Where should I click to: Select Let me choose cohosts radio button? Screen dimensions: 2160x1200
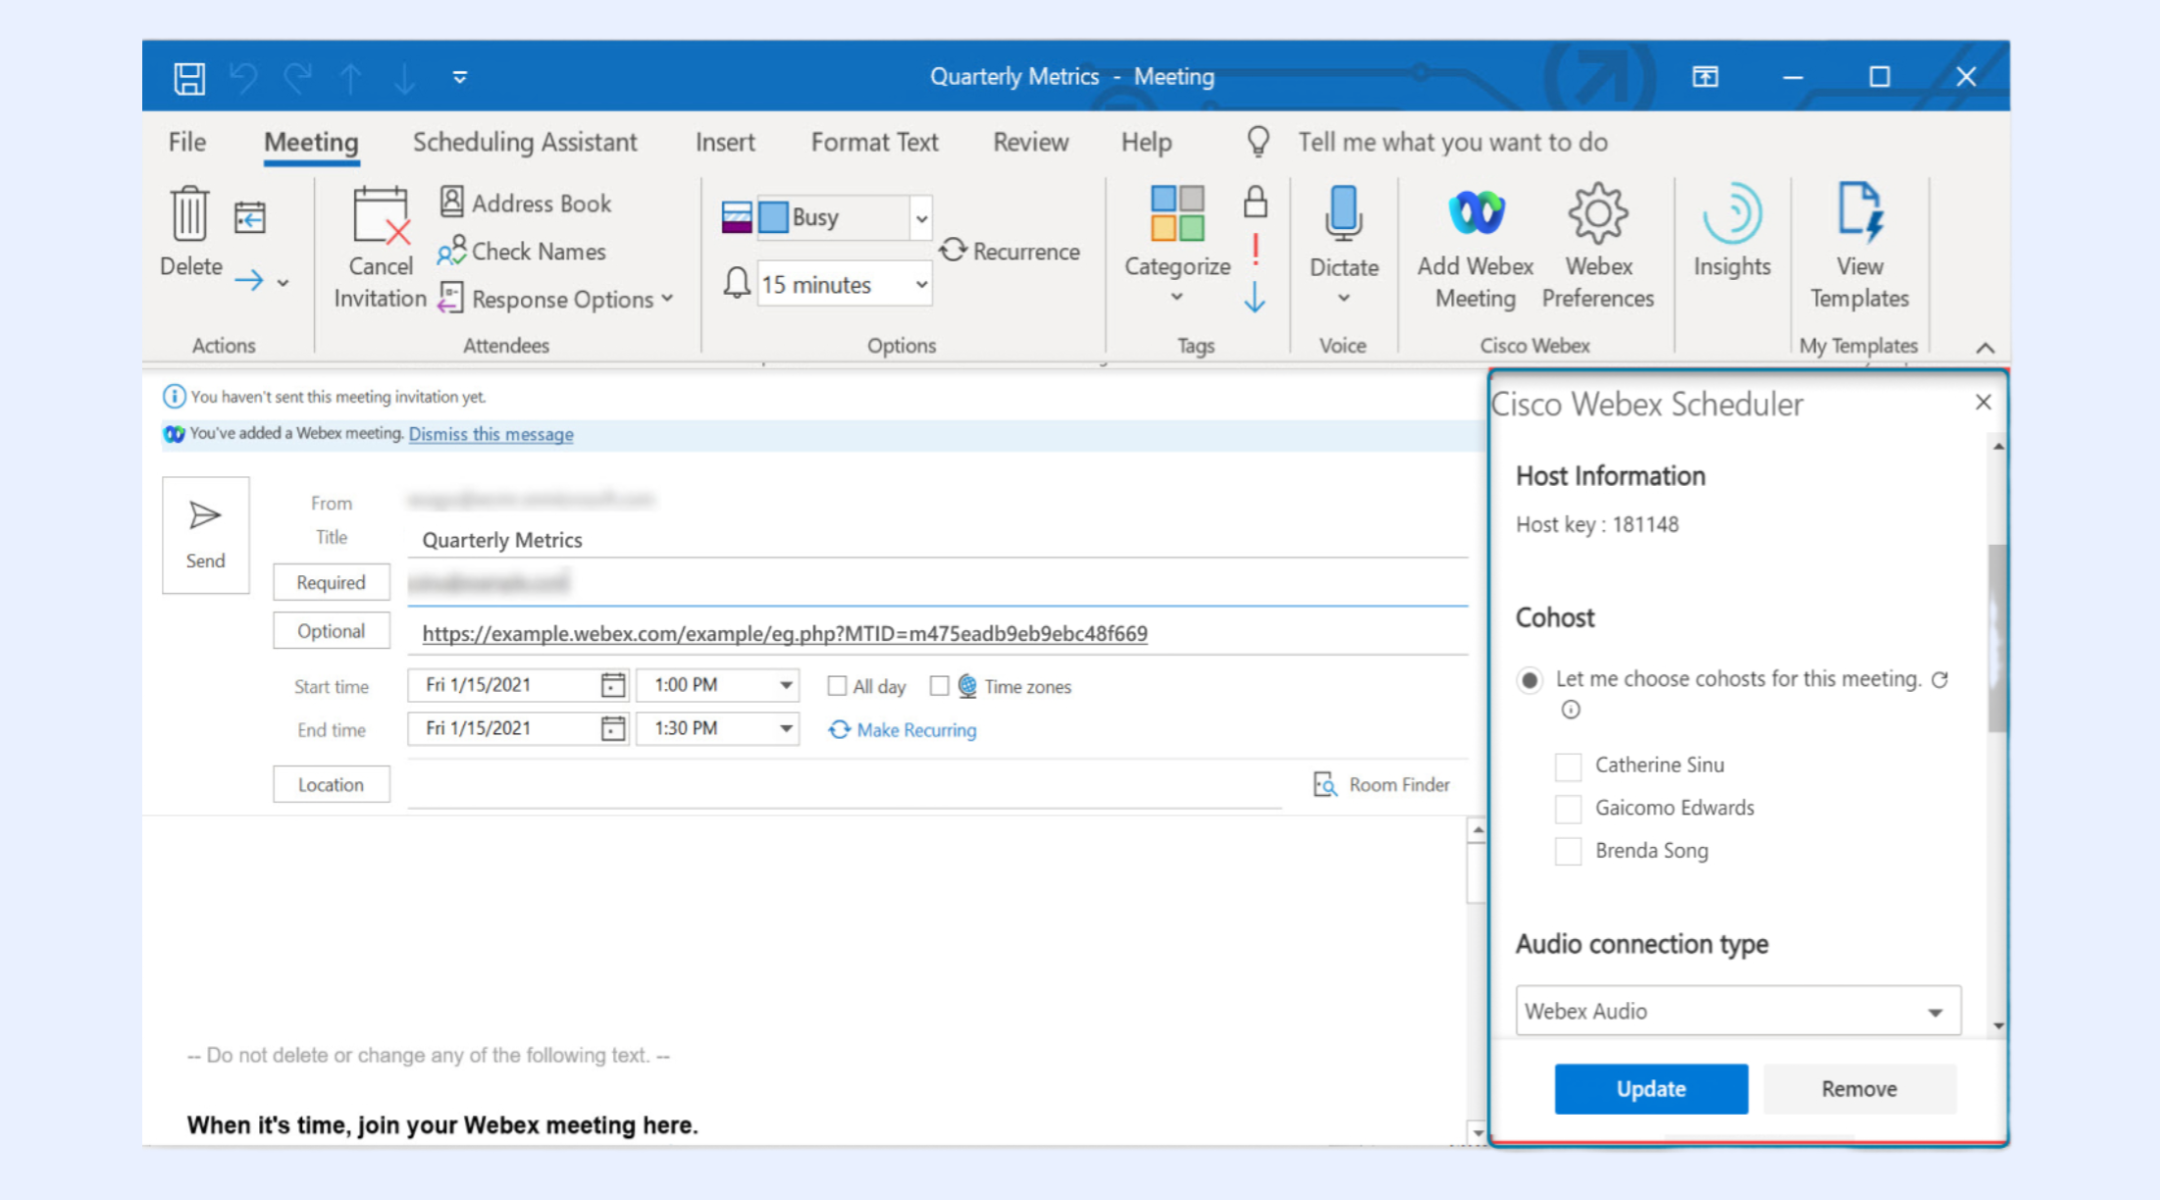click(x=1529, y=680)
